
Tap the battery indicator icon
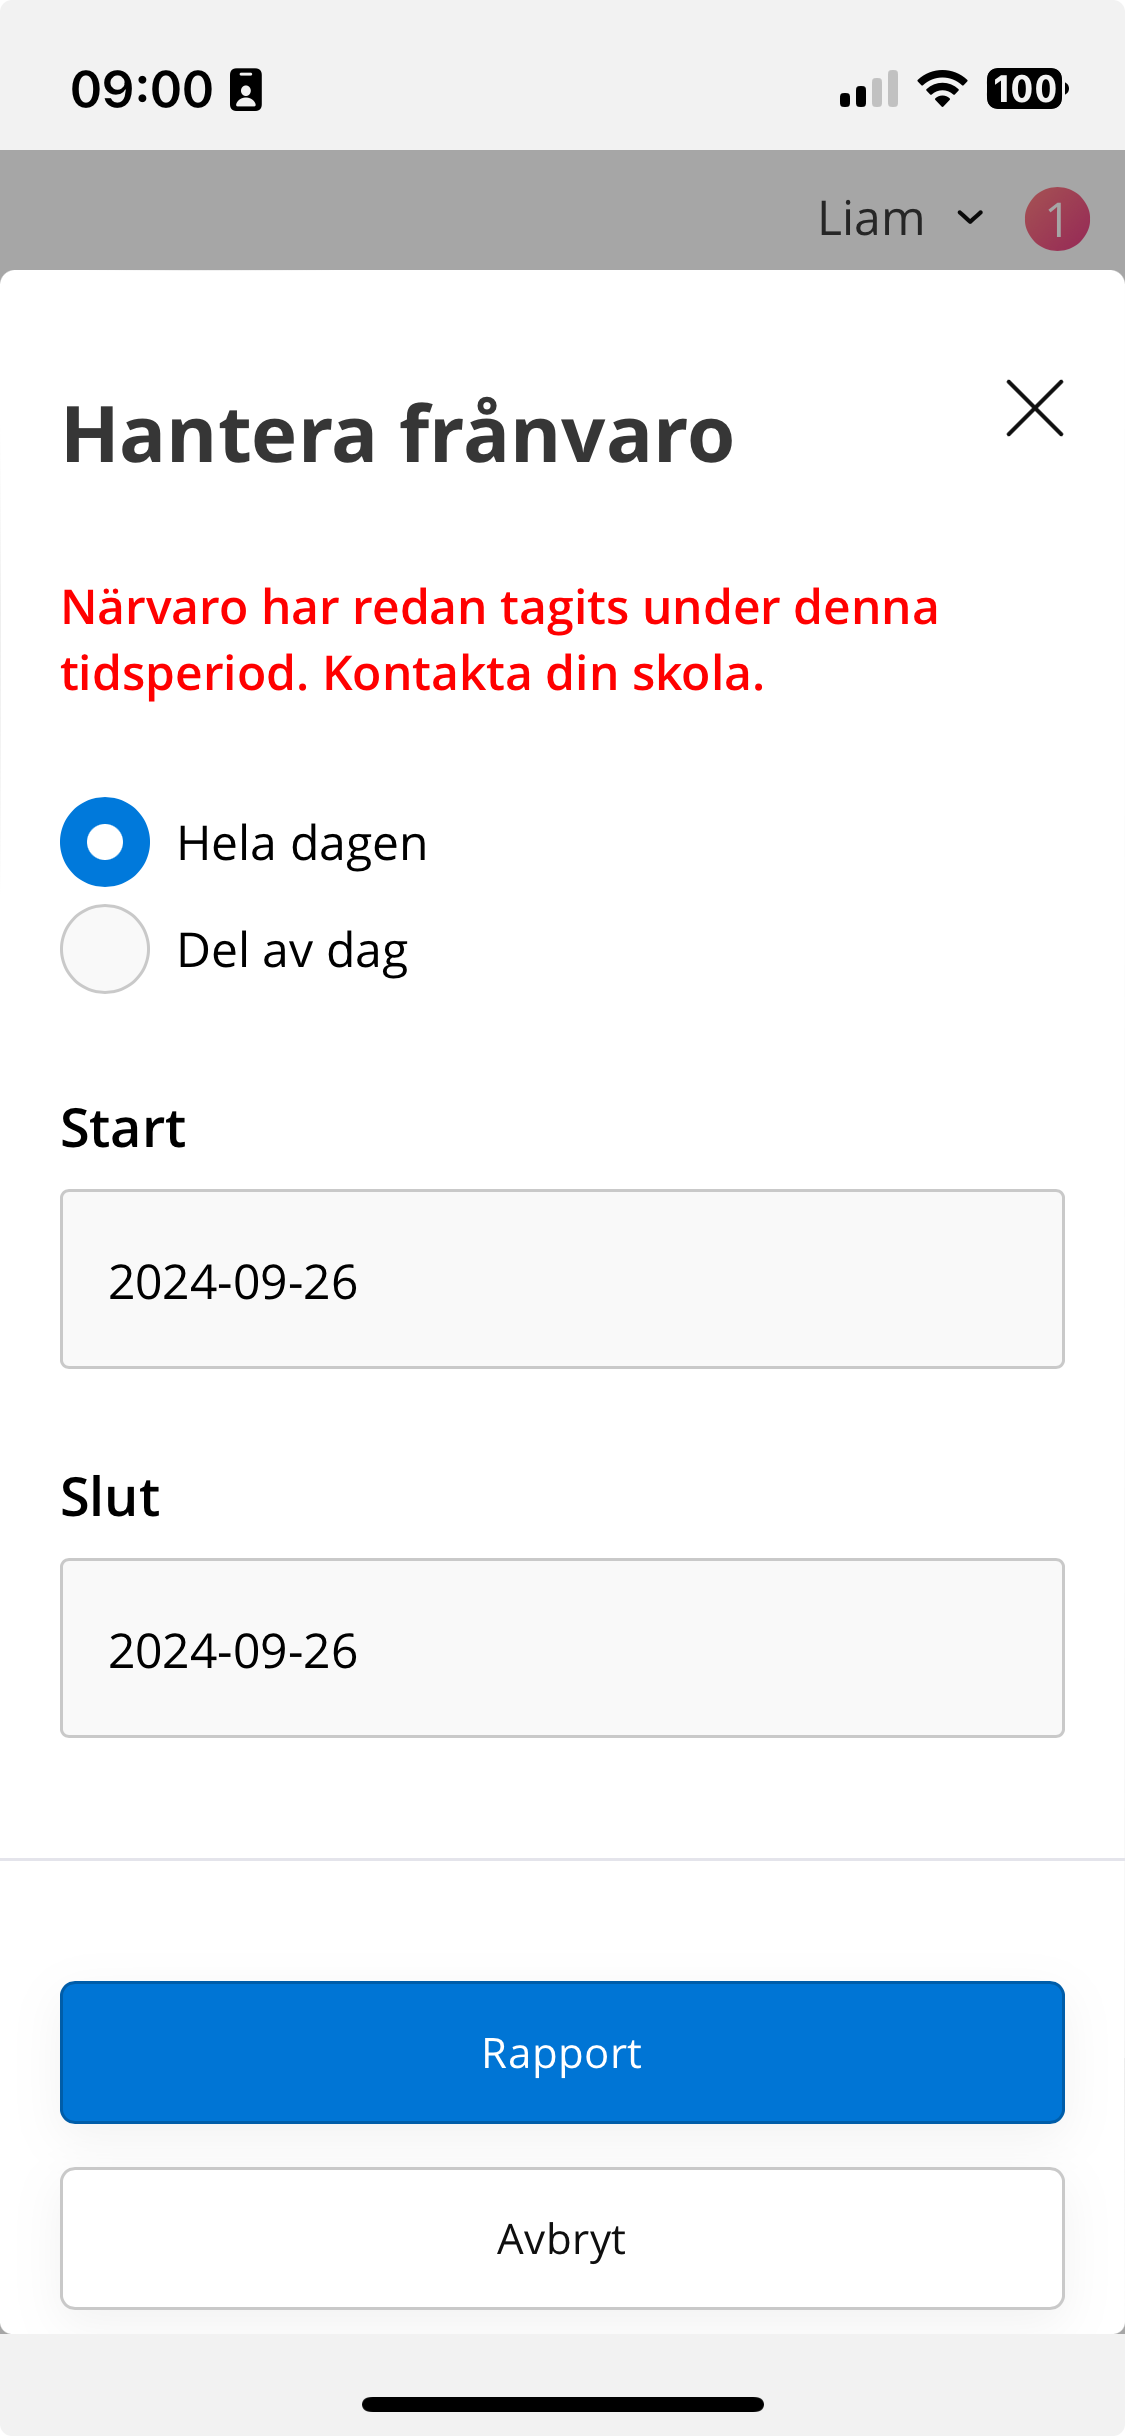click(1028, 89)
